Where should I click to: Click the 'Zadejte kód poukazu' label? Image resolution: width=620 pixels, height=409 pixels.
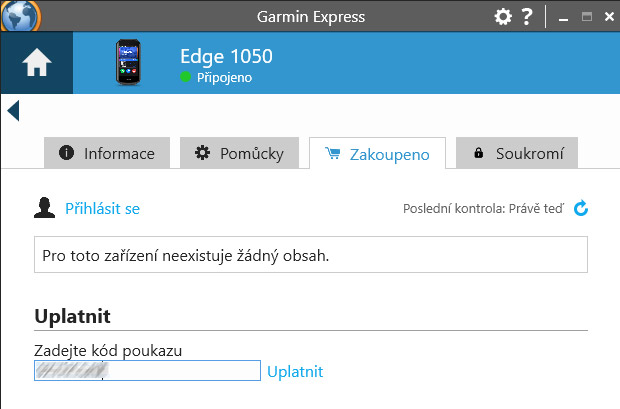click(108, 350)
